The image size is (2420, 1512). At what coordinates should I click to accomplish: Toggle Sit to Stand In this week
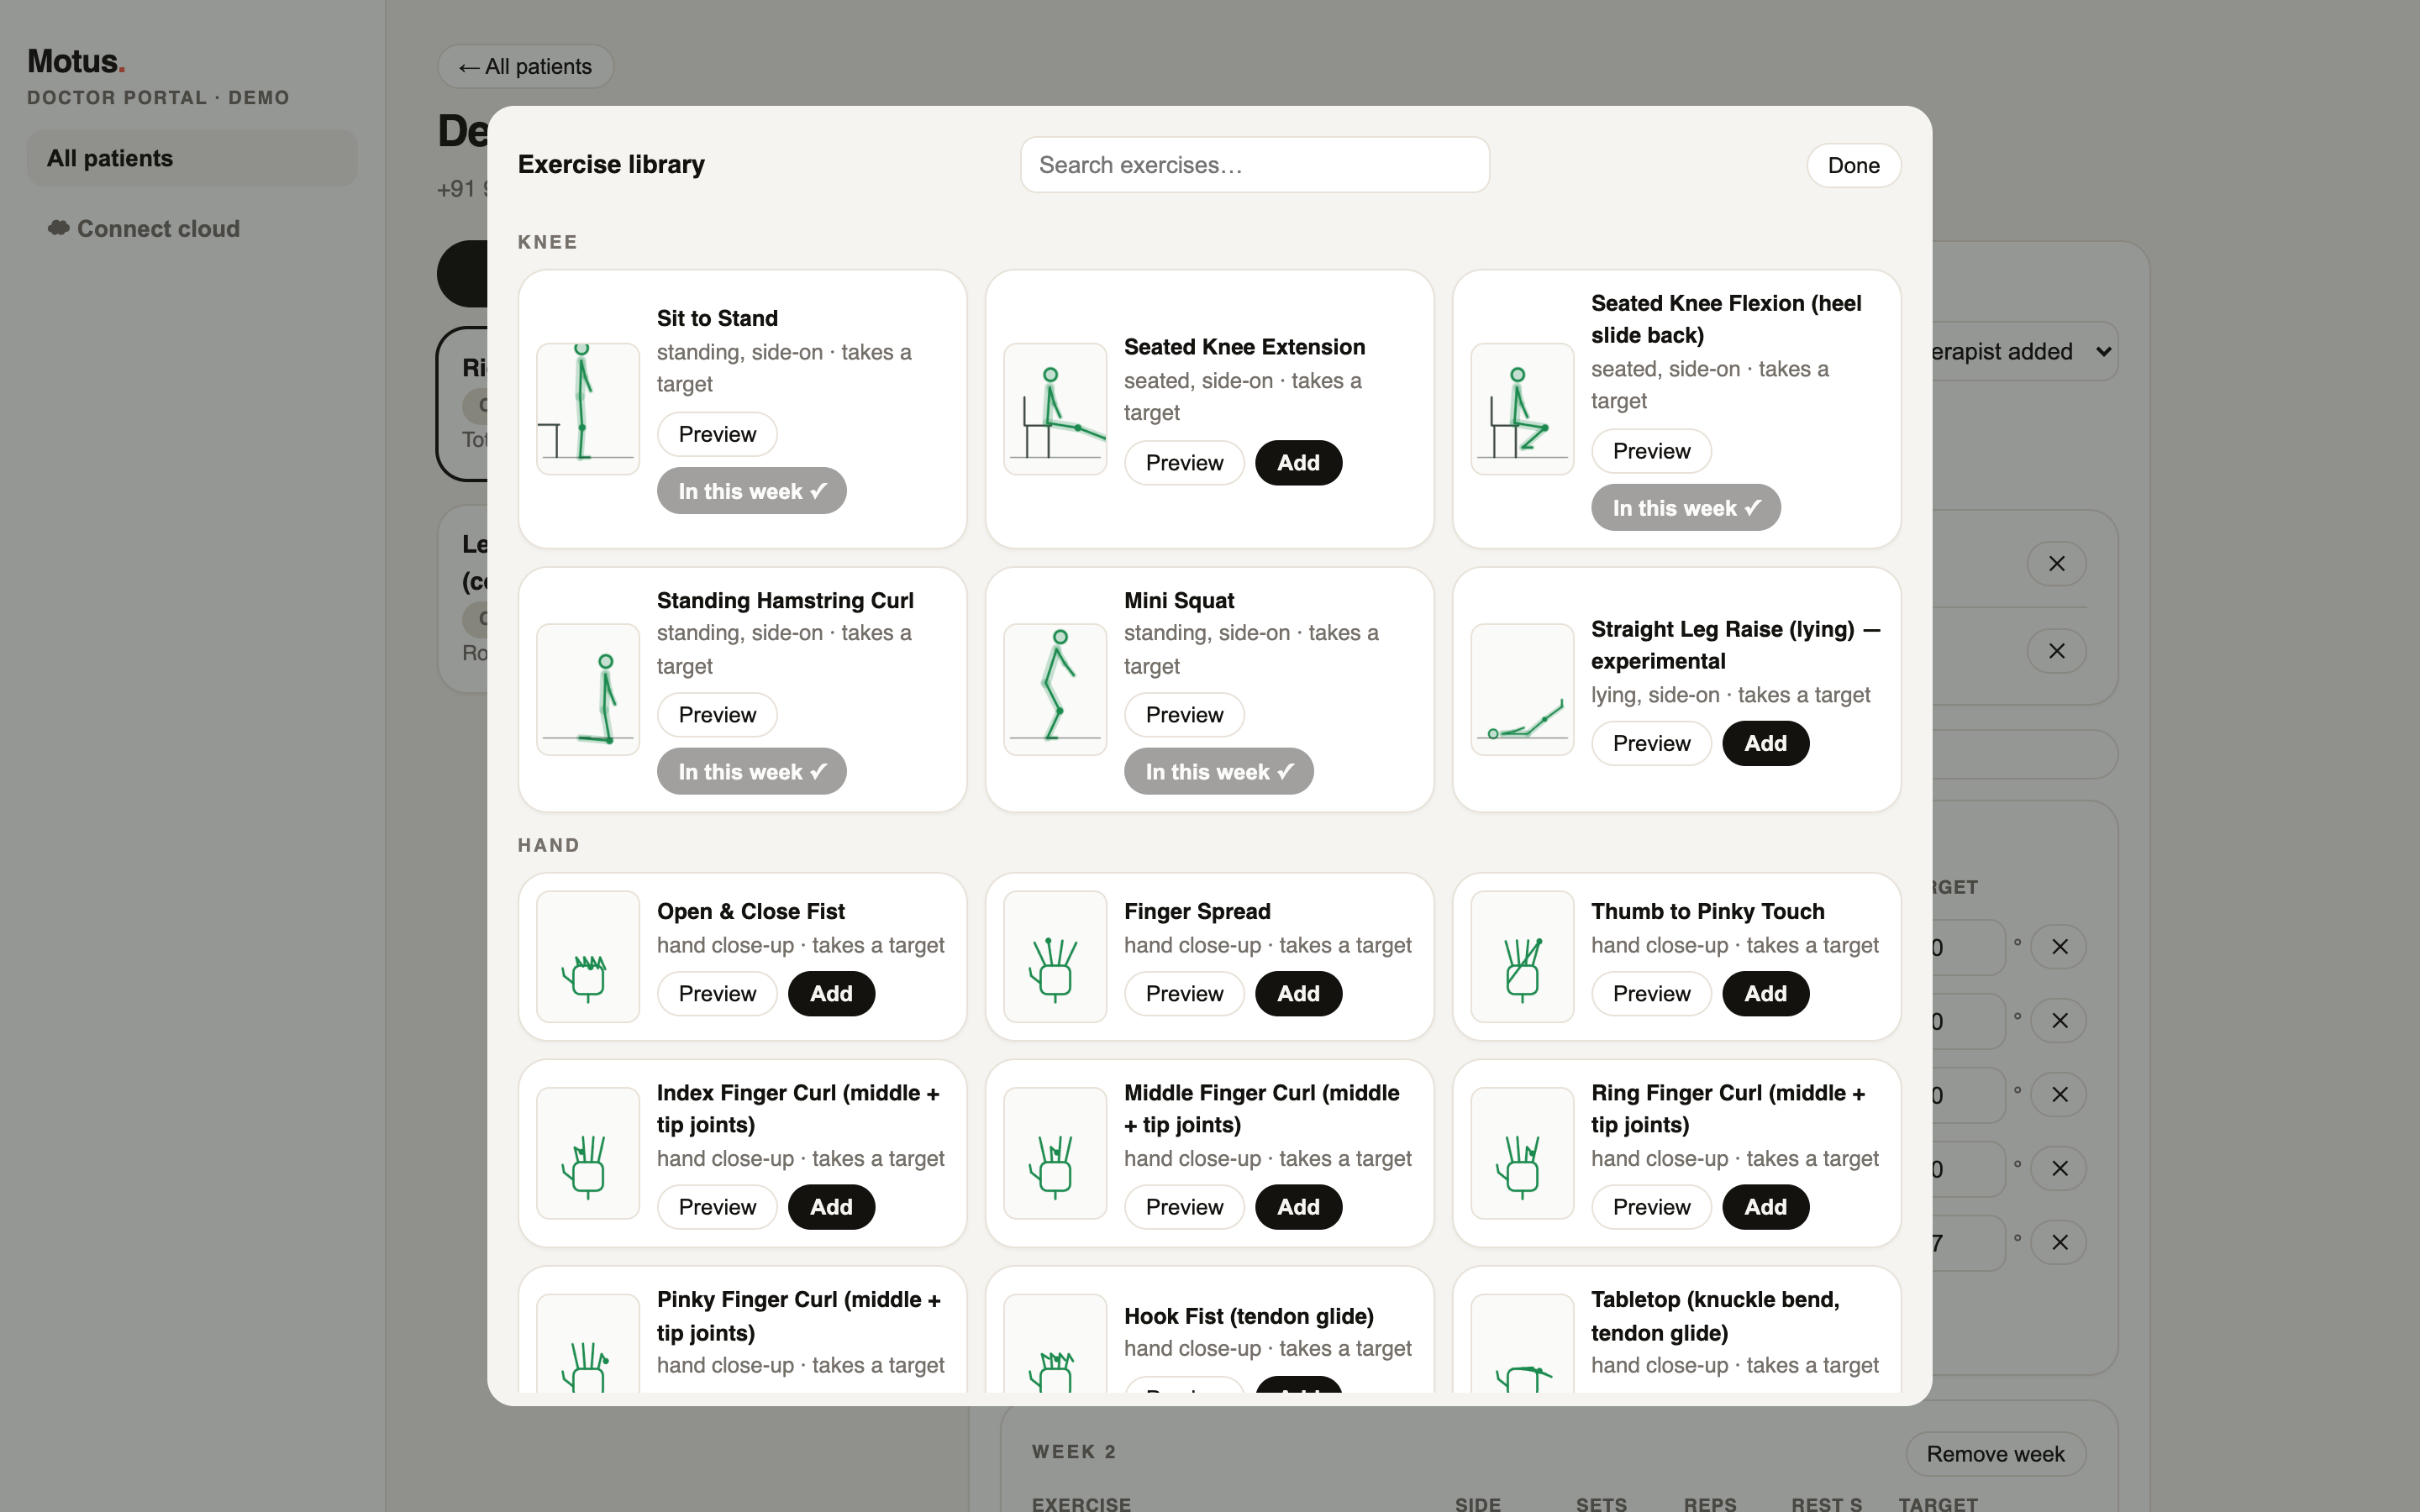coord(751,491)
